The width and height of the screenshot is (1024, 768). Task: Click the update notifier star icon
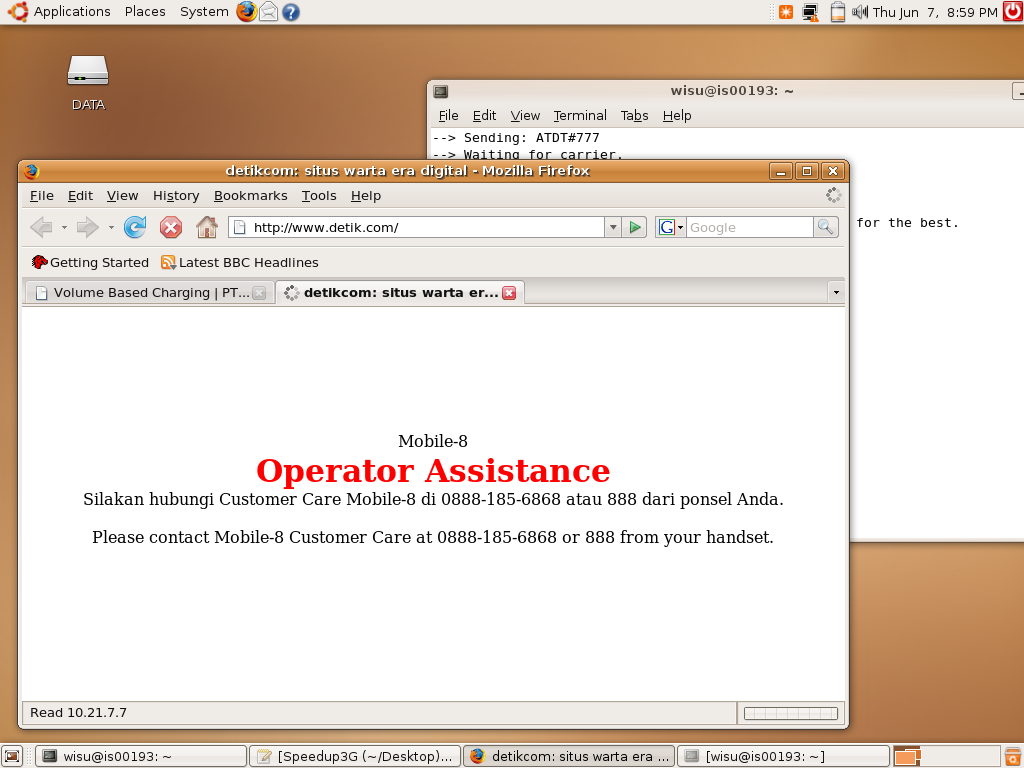pos(786,12)
